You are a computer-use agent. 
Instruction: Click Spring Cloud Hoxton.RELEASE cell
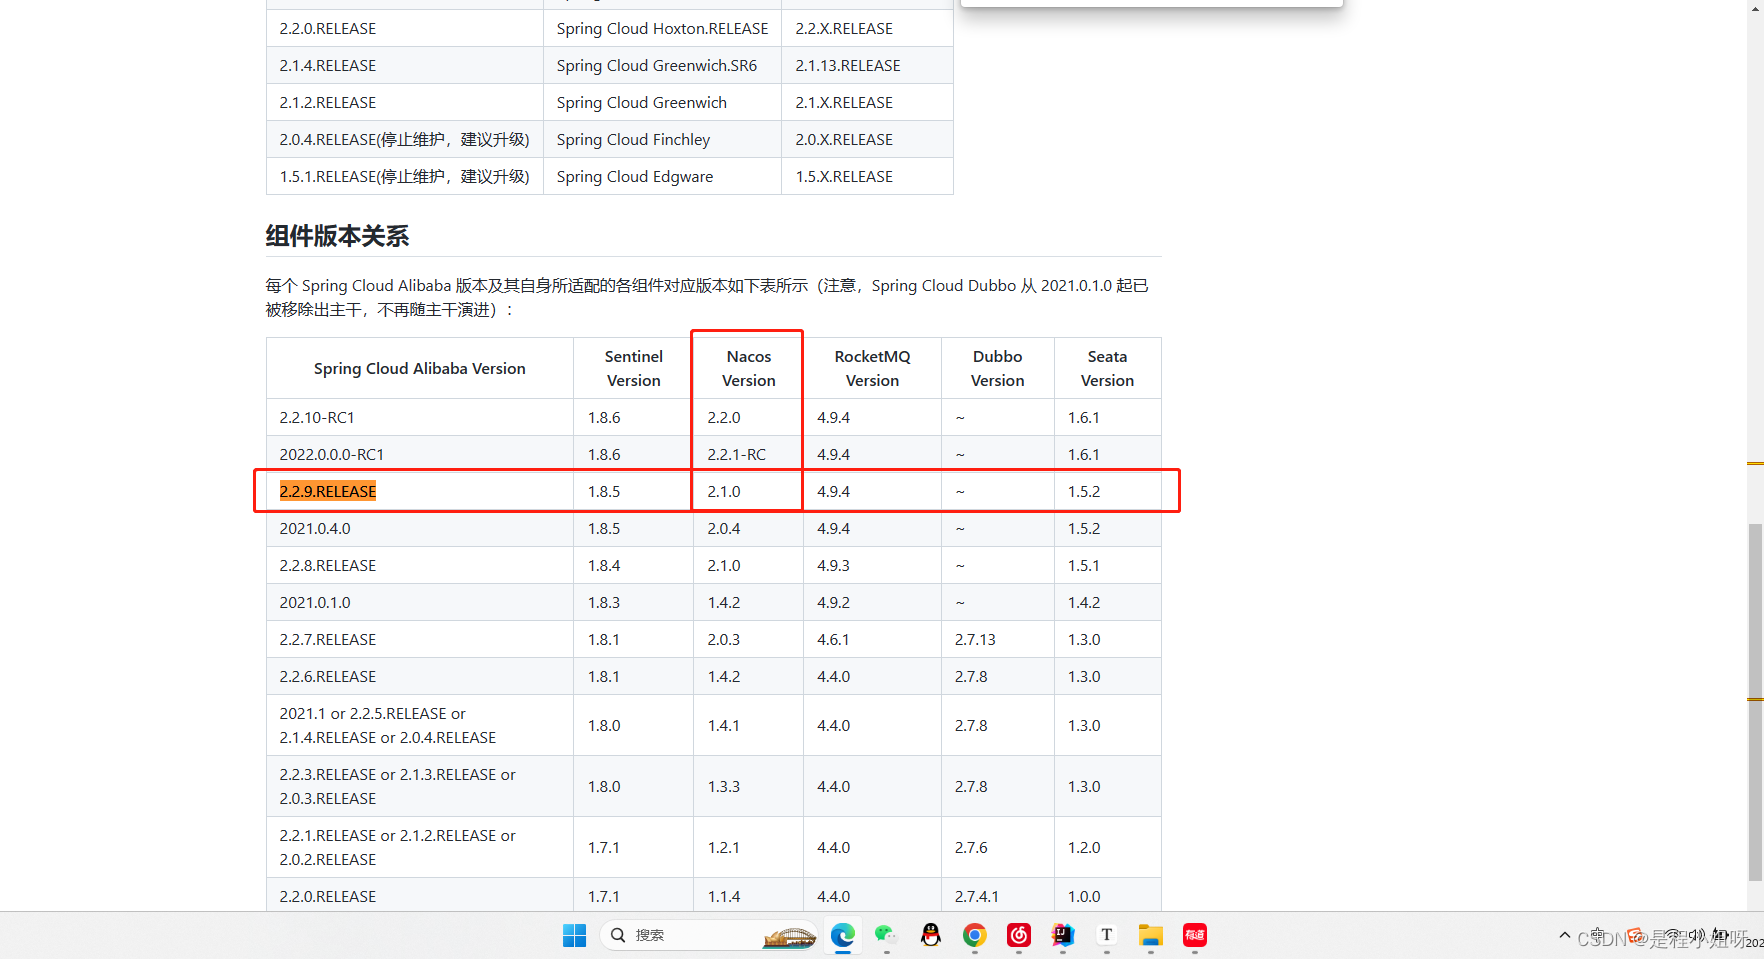(663, 28)
